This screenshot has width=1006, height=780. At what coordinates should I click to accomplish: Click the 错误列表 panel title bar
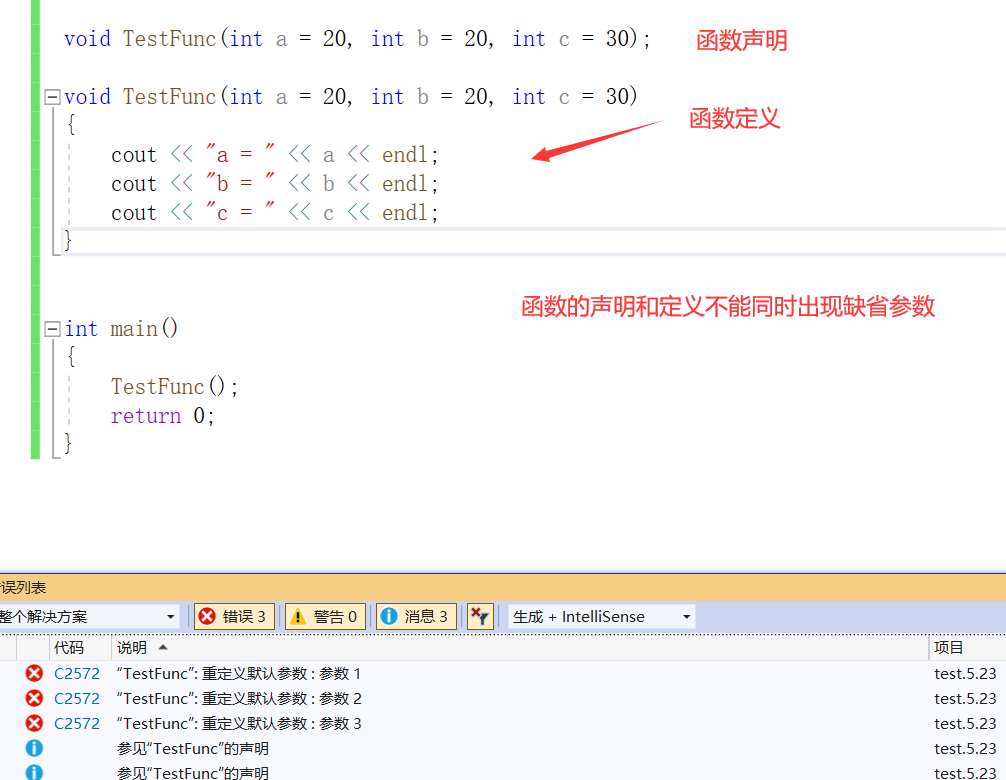point(503,588)
